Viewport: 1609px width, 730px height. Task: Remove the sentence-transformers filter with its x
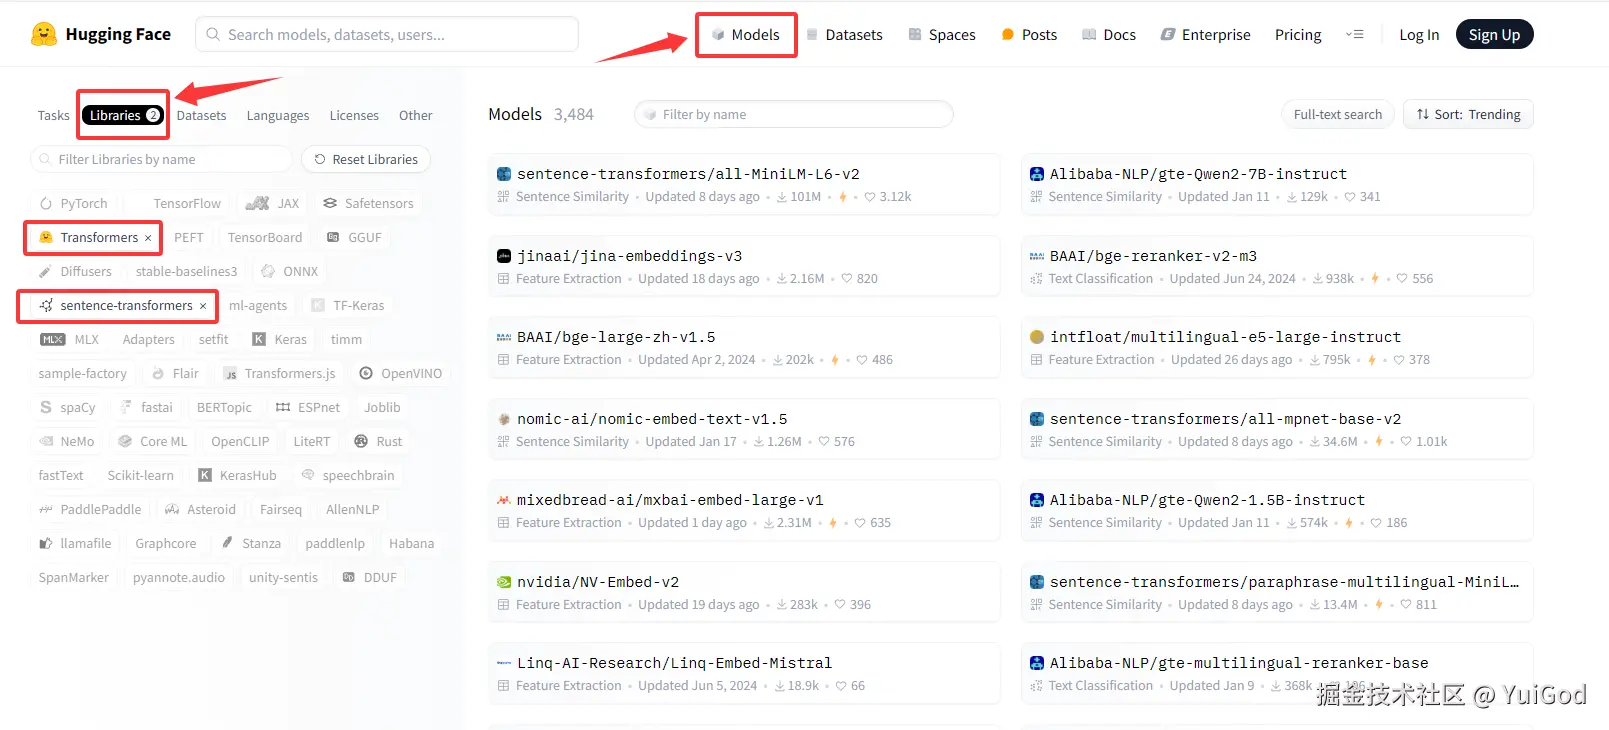pyautogui.click(x=203, y=306)
